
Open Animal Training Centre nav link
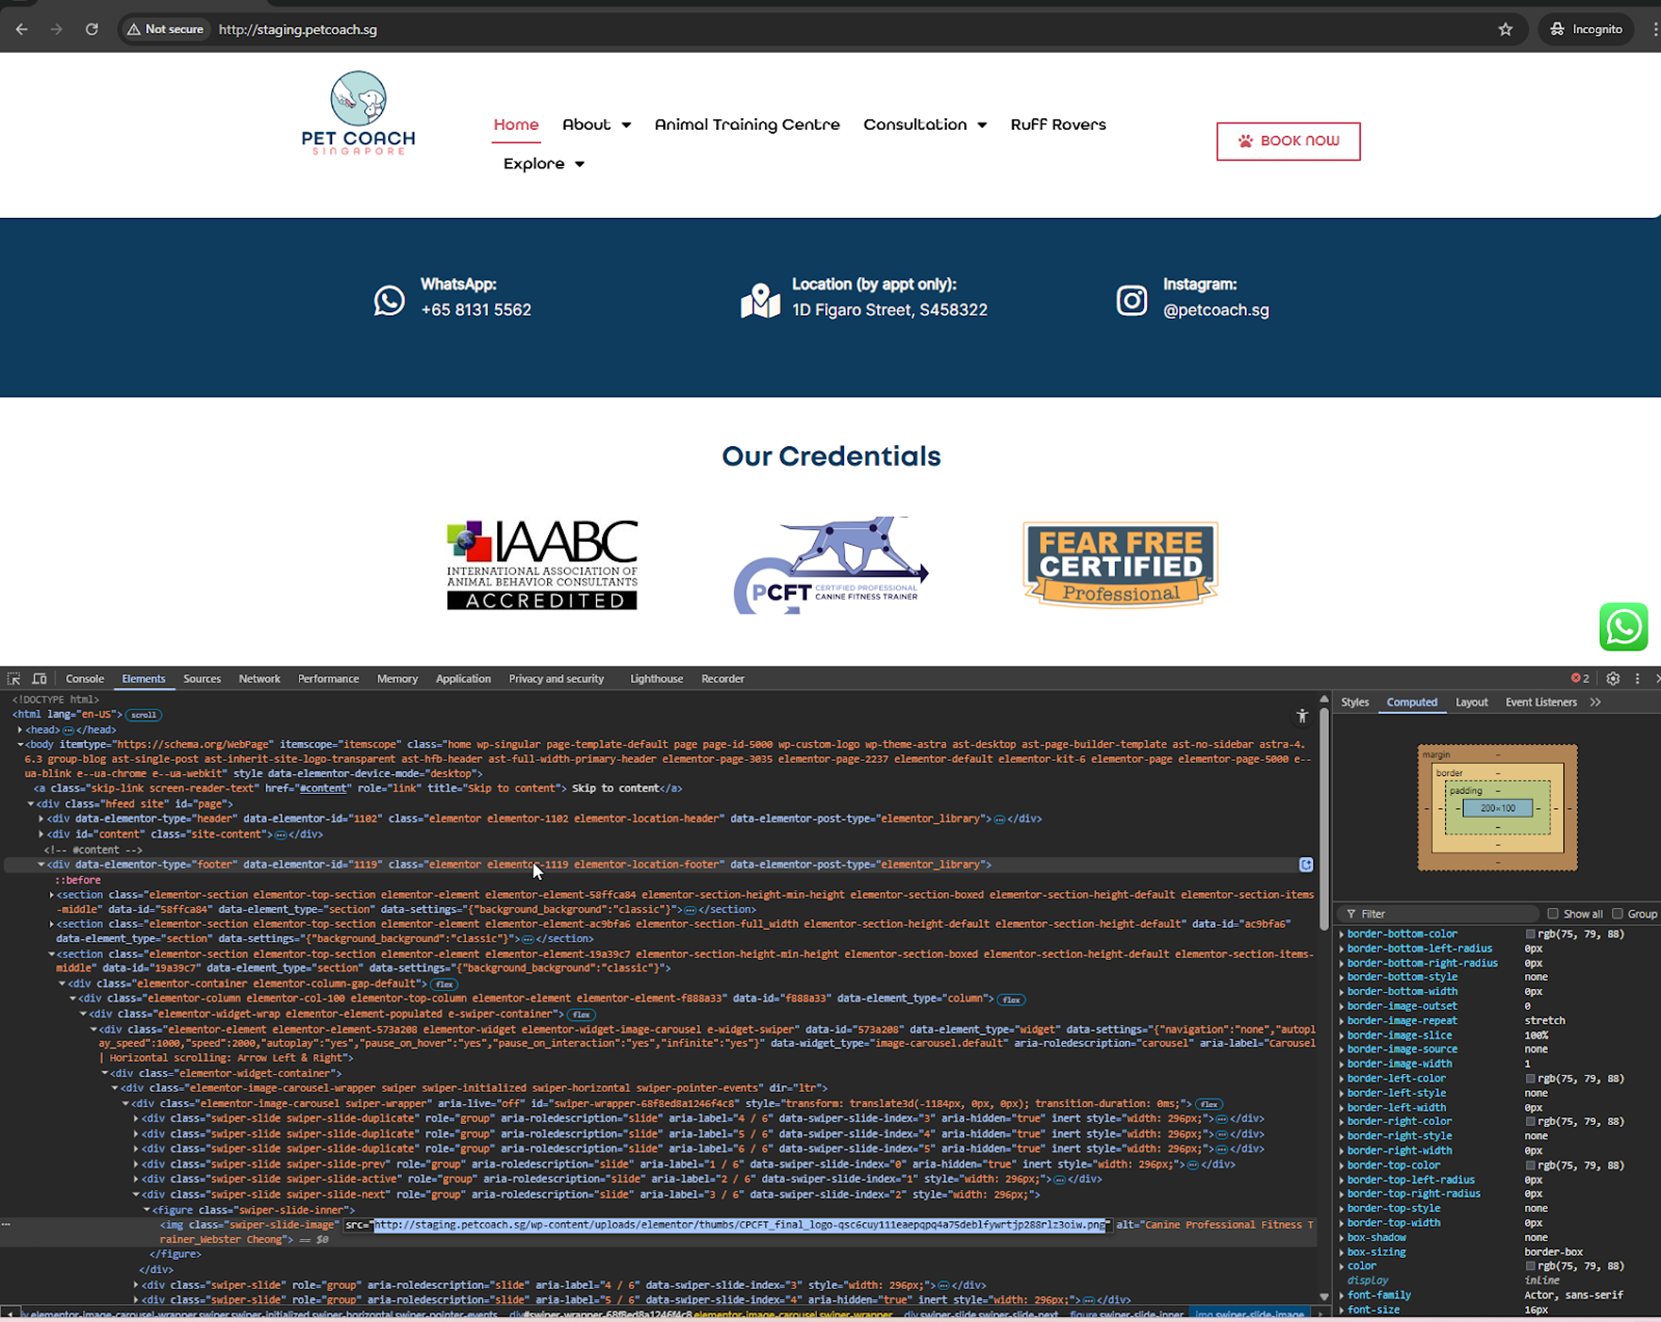747,125
